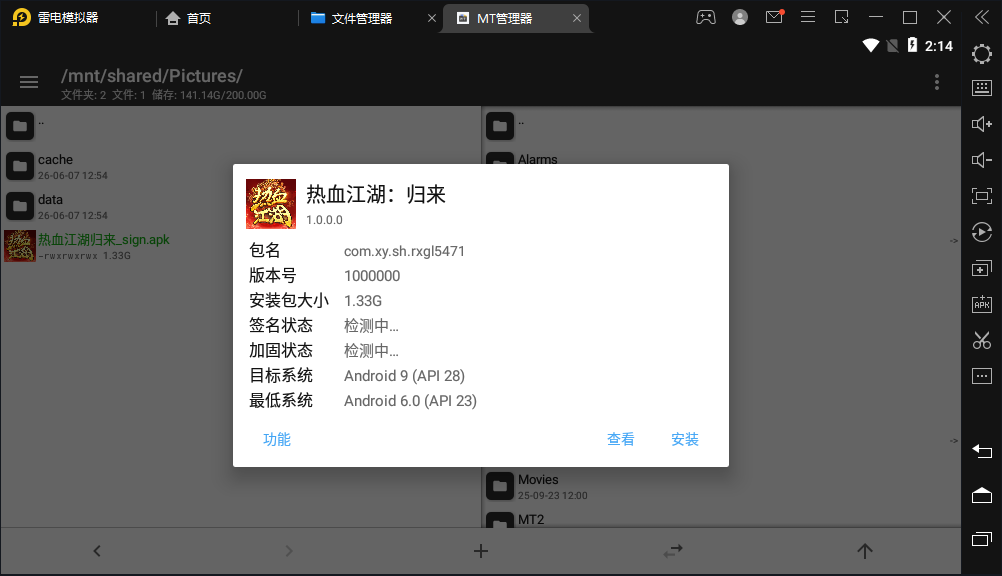Click the 查看 view button
The image size is (1002, 576).
point(620,439)
